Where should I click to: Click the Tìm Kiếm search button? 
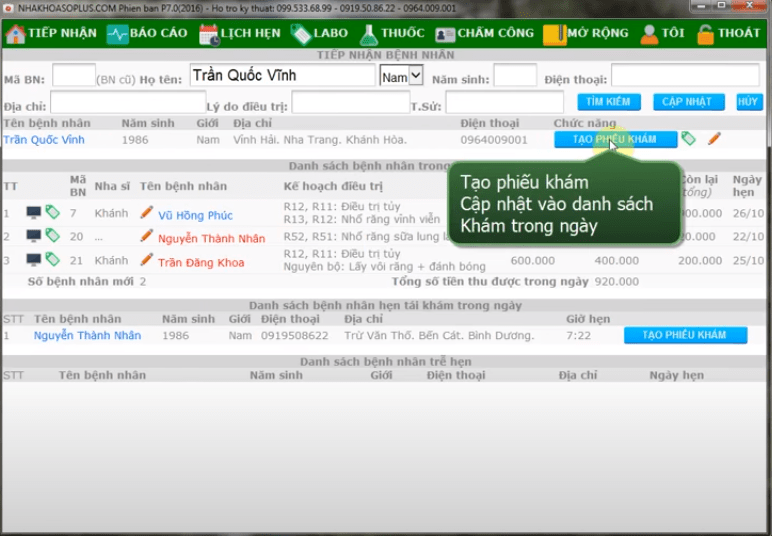607,102
